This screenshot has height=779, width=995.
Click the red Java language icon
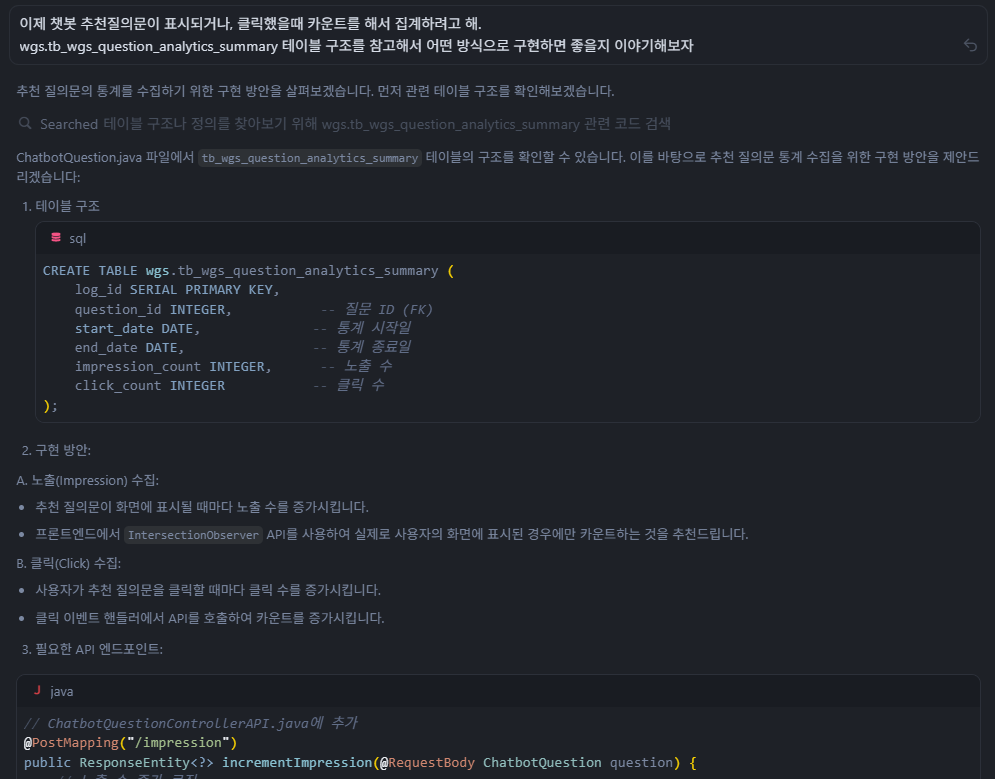37,691
